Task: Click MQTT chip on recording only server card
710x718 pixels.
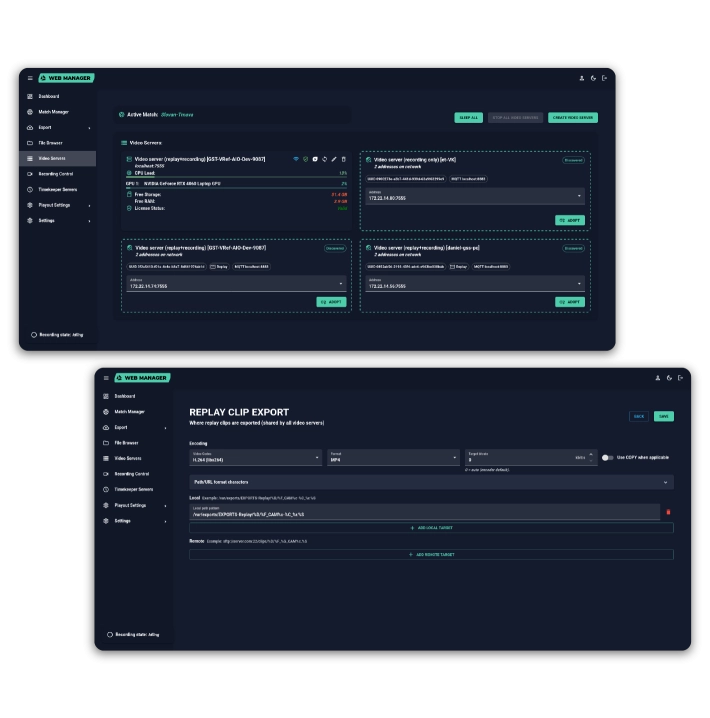Action: (x=468, y=179)
